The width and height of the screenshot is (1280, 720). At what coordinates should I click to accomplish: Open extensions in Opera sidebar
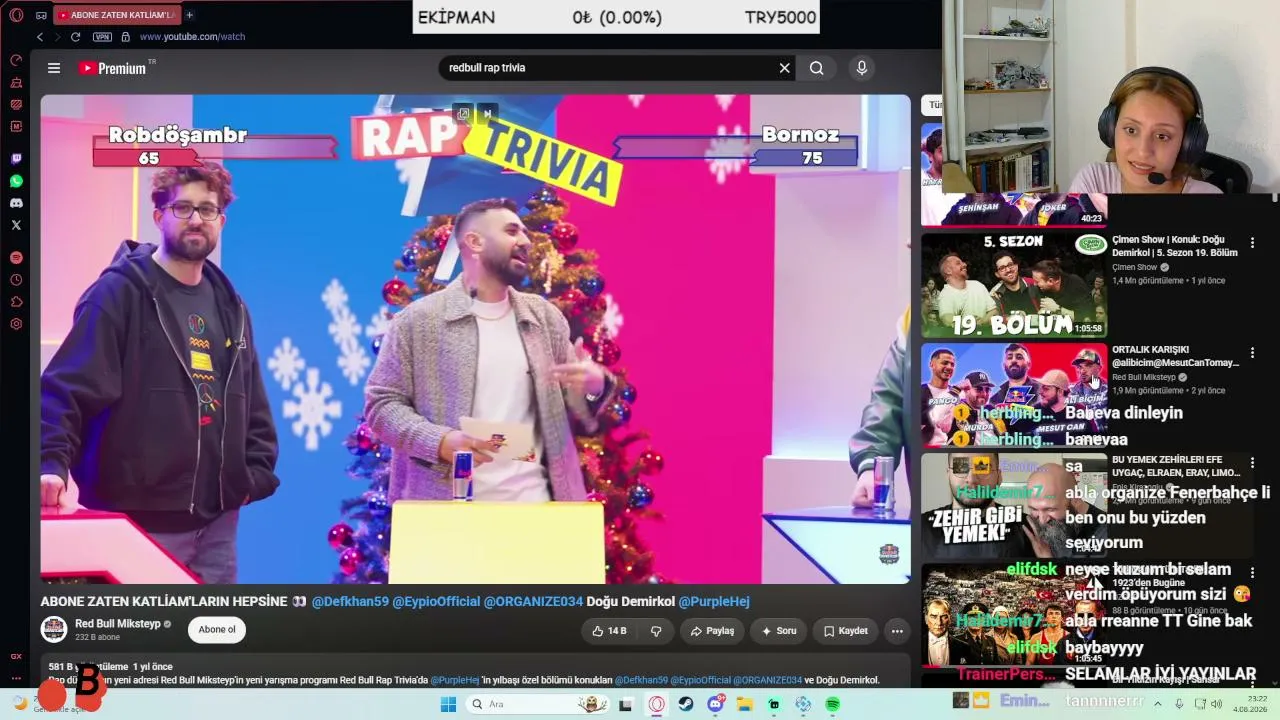pyautogui.click(x=16, y=302)
